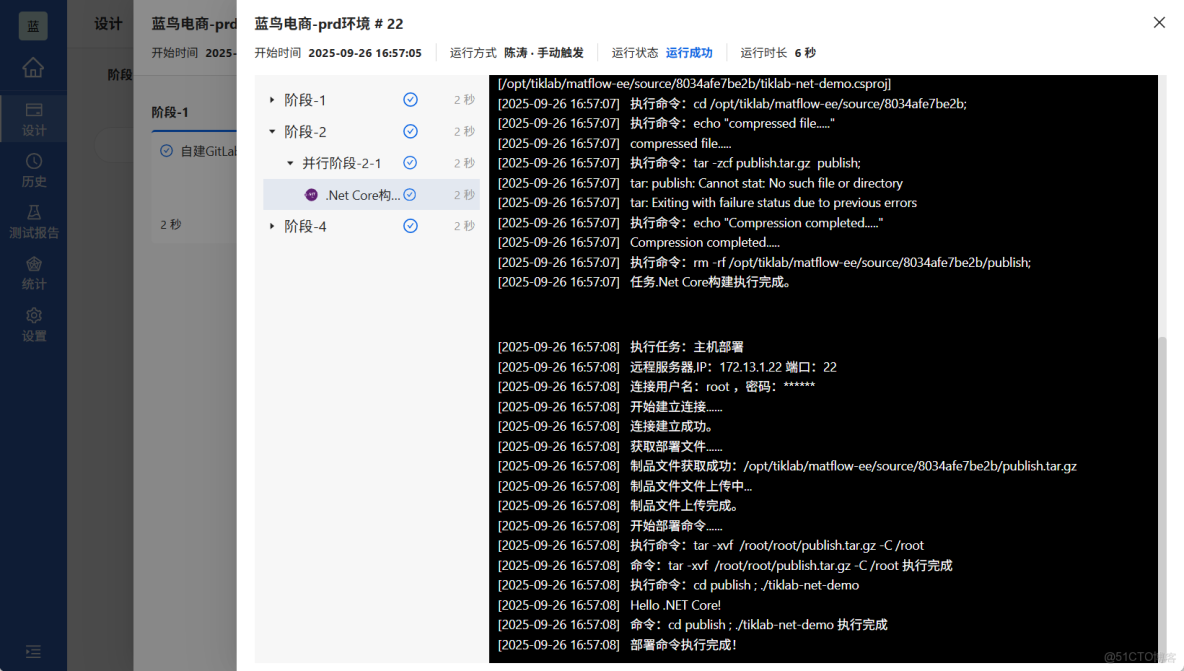The width and height of the screenshot is (1184, 671).
Task: Click the sidebar collapse icon at bottom
Action: coord(33,651)
